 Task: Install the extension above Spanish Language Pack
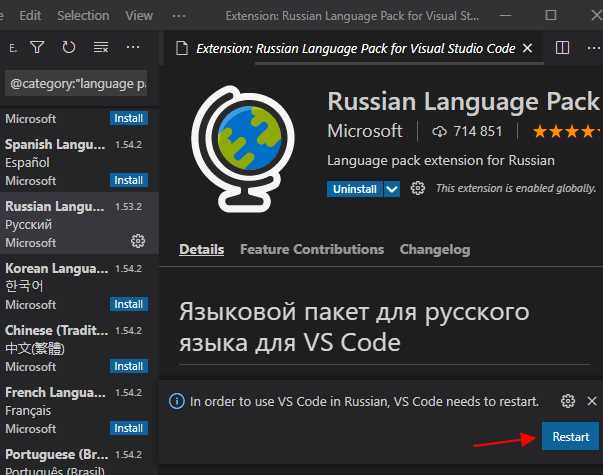[x=128, y=118]
